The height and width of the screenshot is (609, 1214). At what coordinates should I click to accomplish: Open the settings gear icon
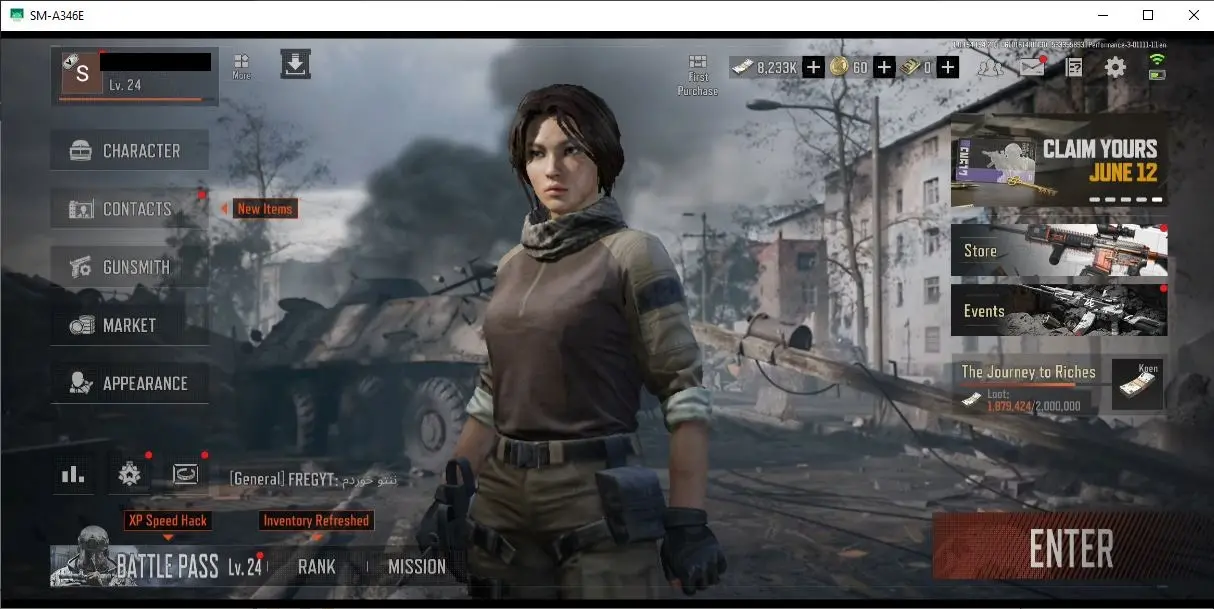1115,68
